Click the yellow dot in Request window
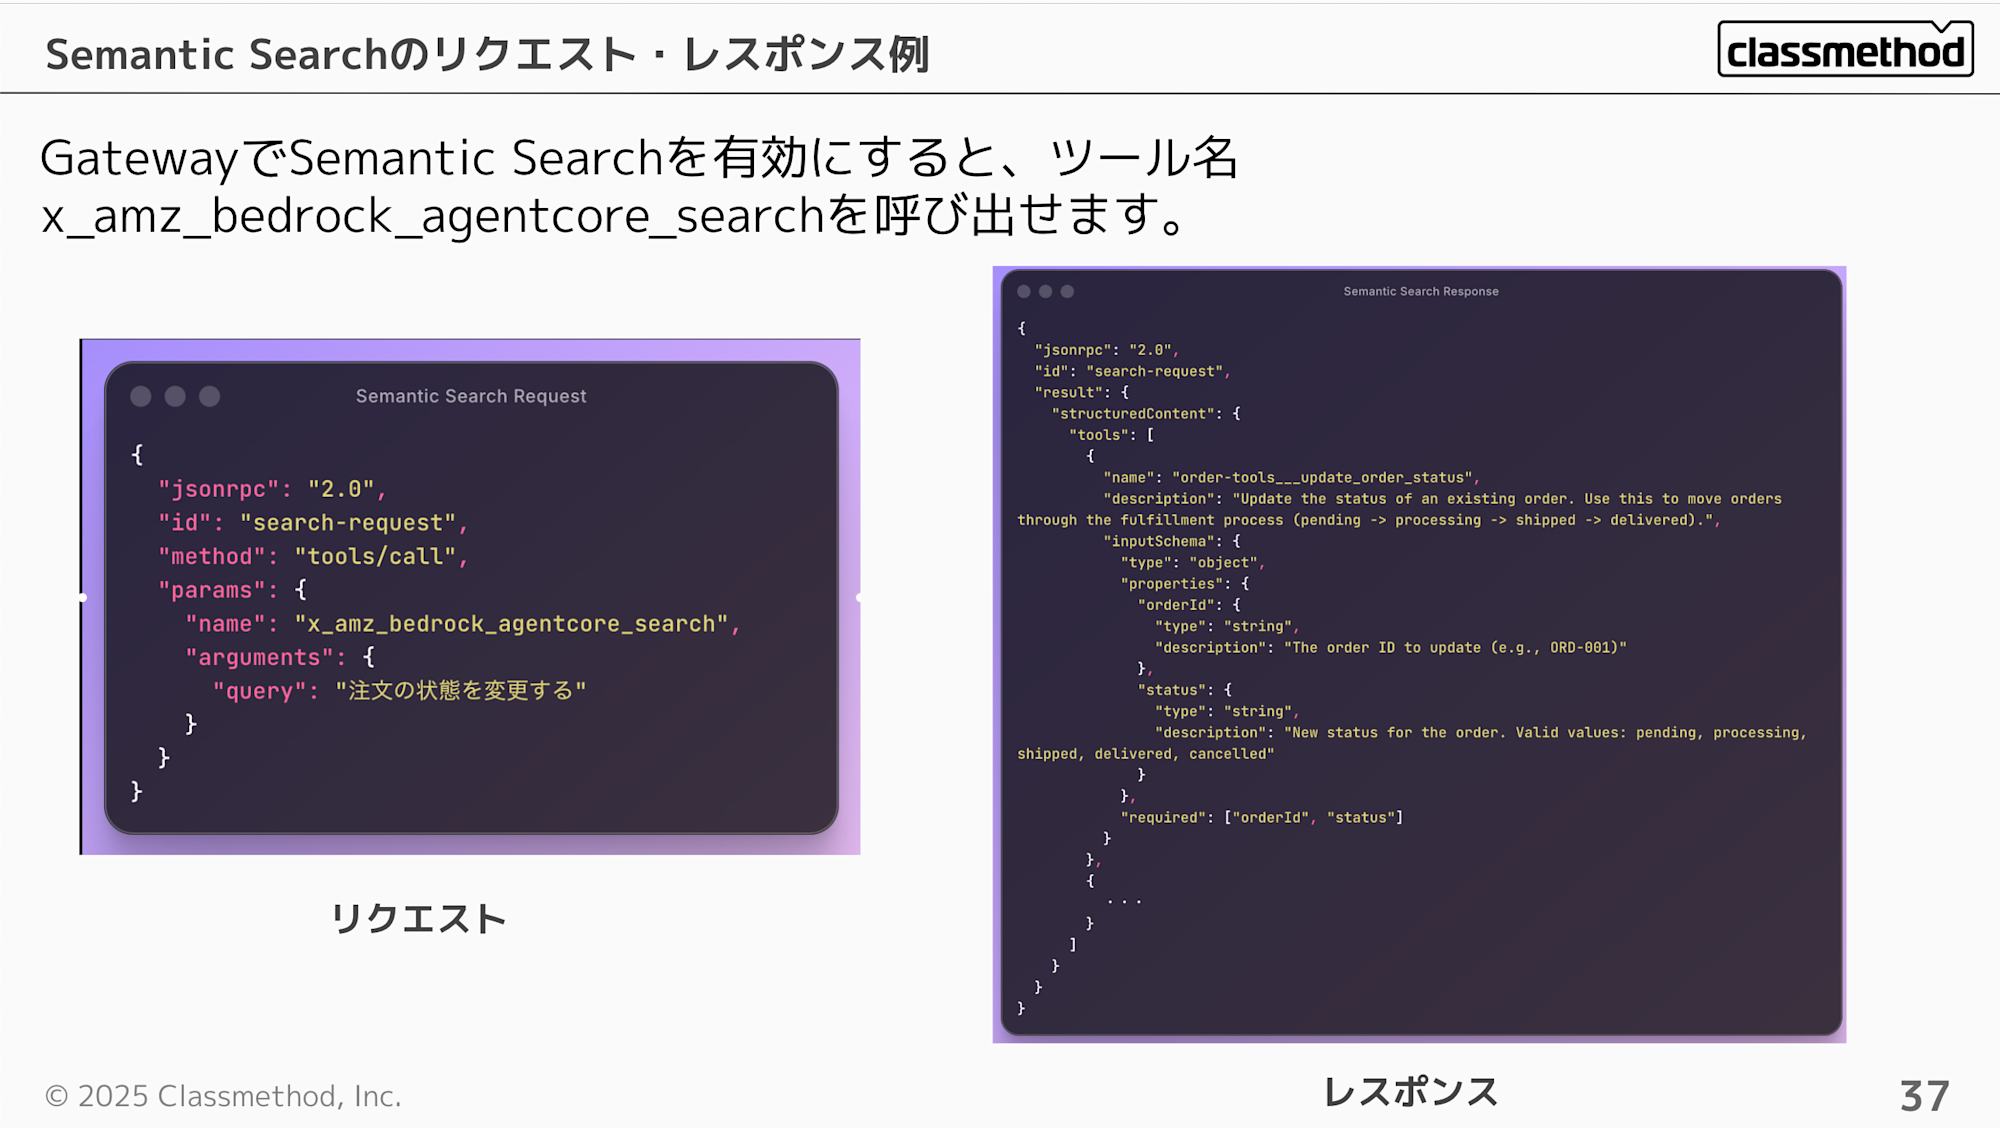Viewport: 2000px width, 1128px height. 175,396
